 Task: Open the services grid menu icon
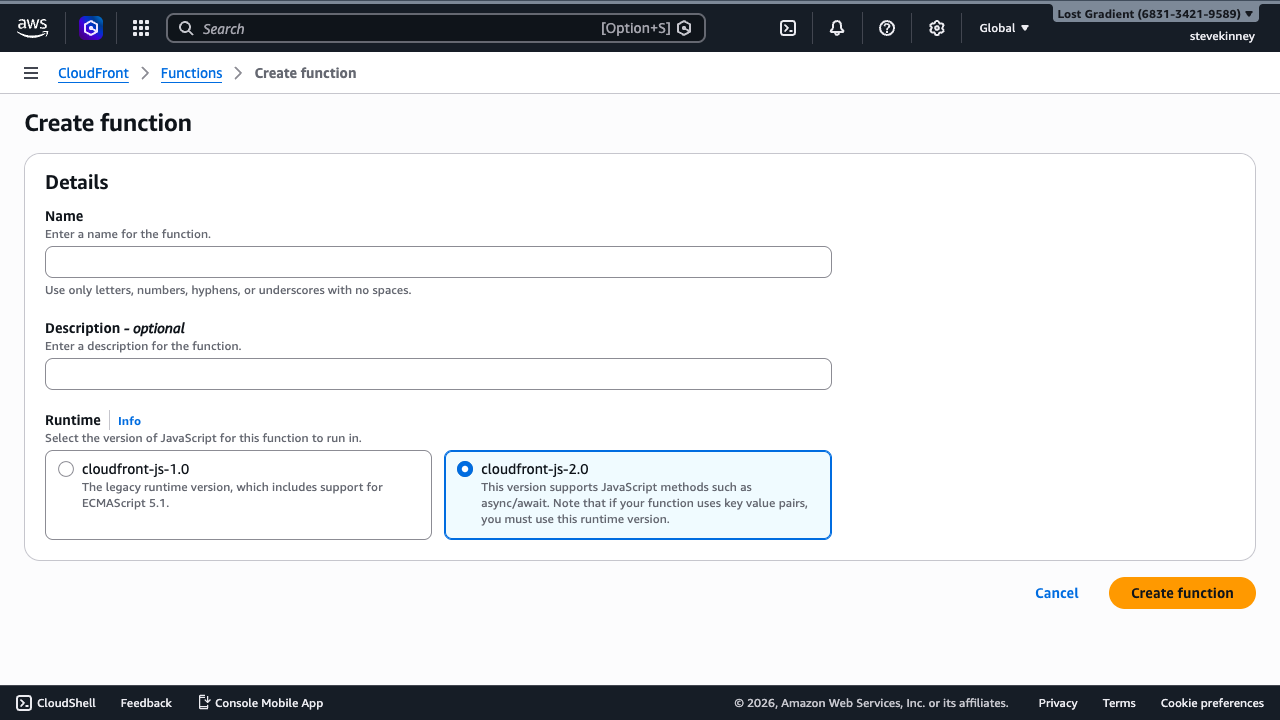[x=141, y=28]
